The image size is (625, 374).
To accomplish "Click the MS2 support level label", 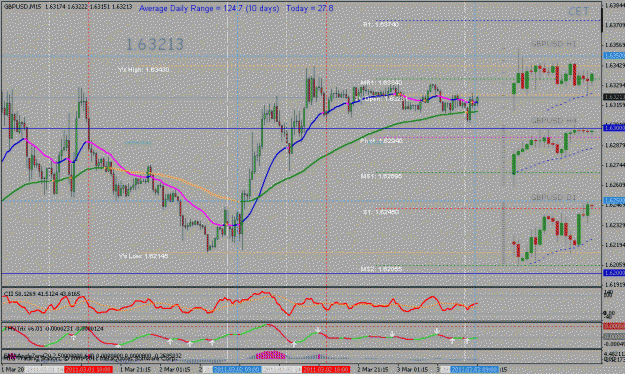I will tap(381, 269).
